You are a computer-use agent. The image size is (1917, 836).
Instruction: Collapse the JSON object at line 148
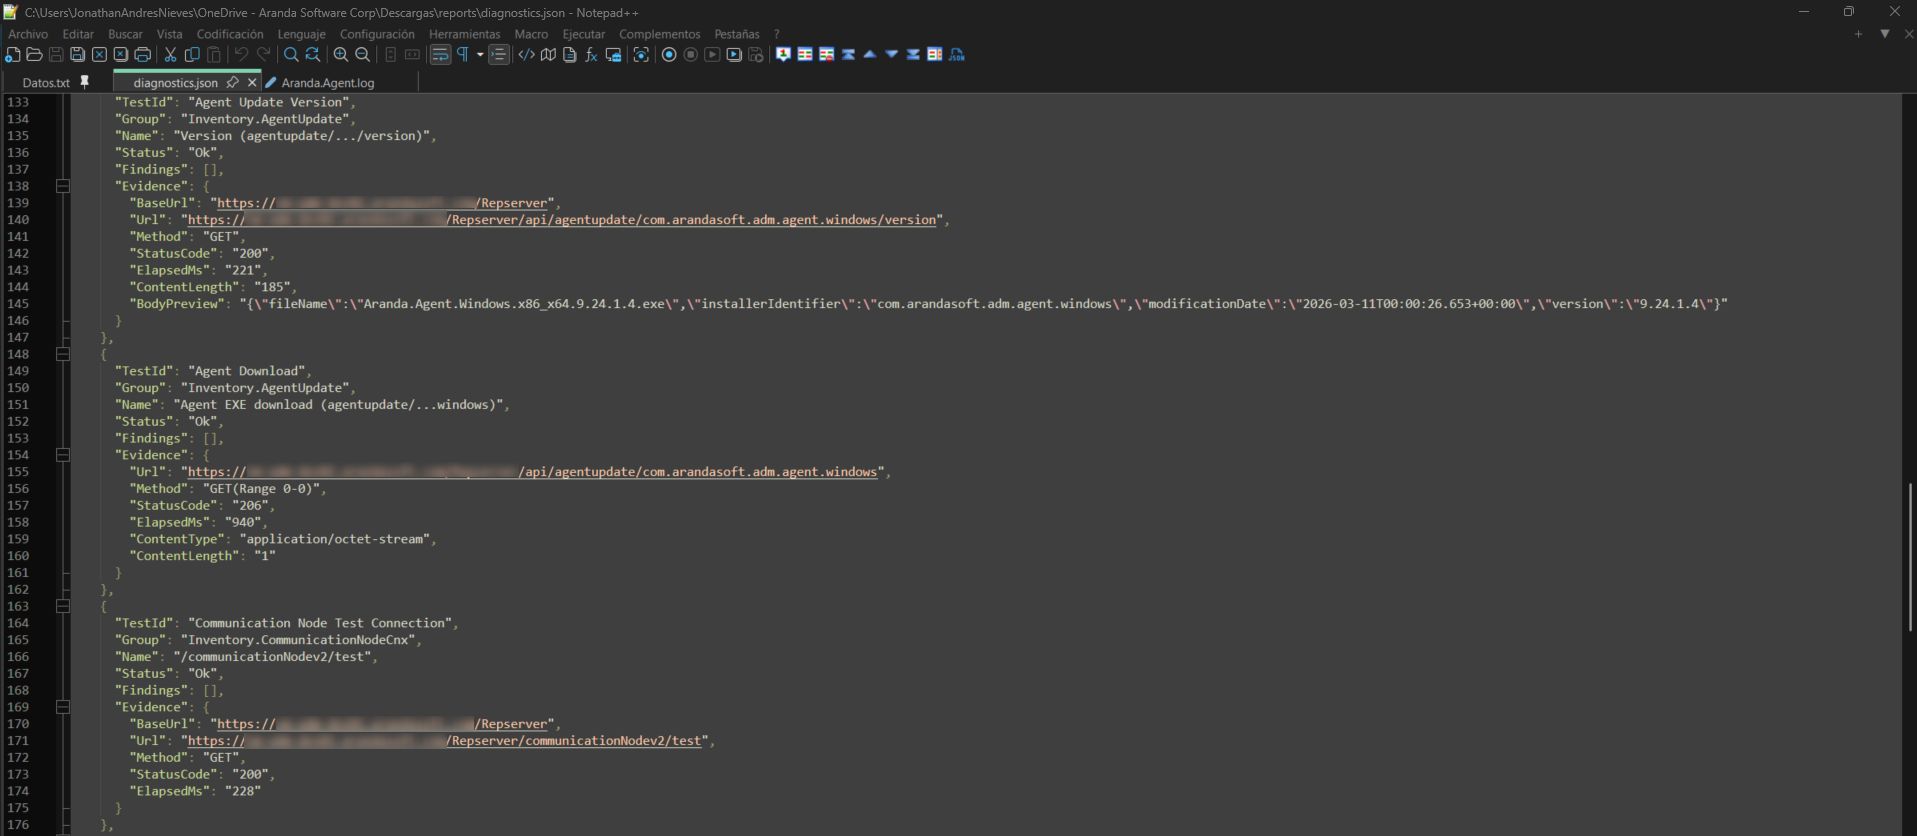(63, 354)
